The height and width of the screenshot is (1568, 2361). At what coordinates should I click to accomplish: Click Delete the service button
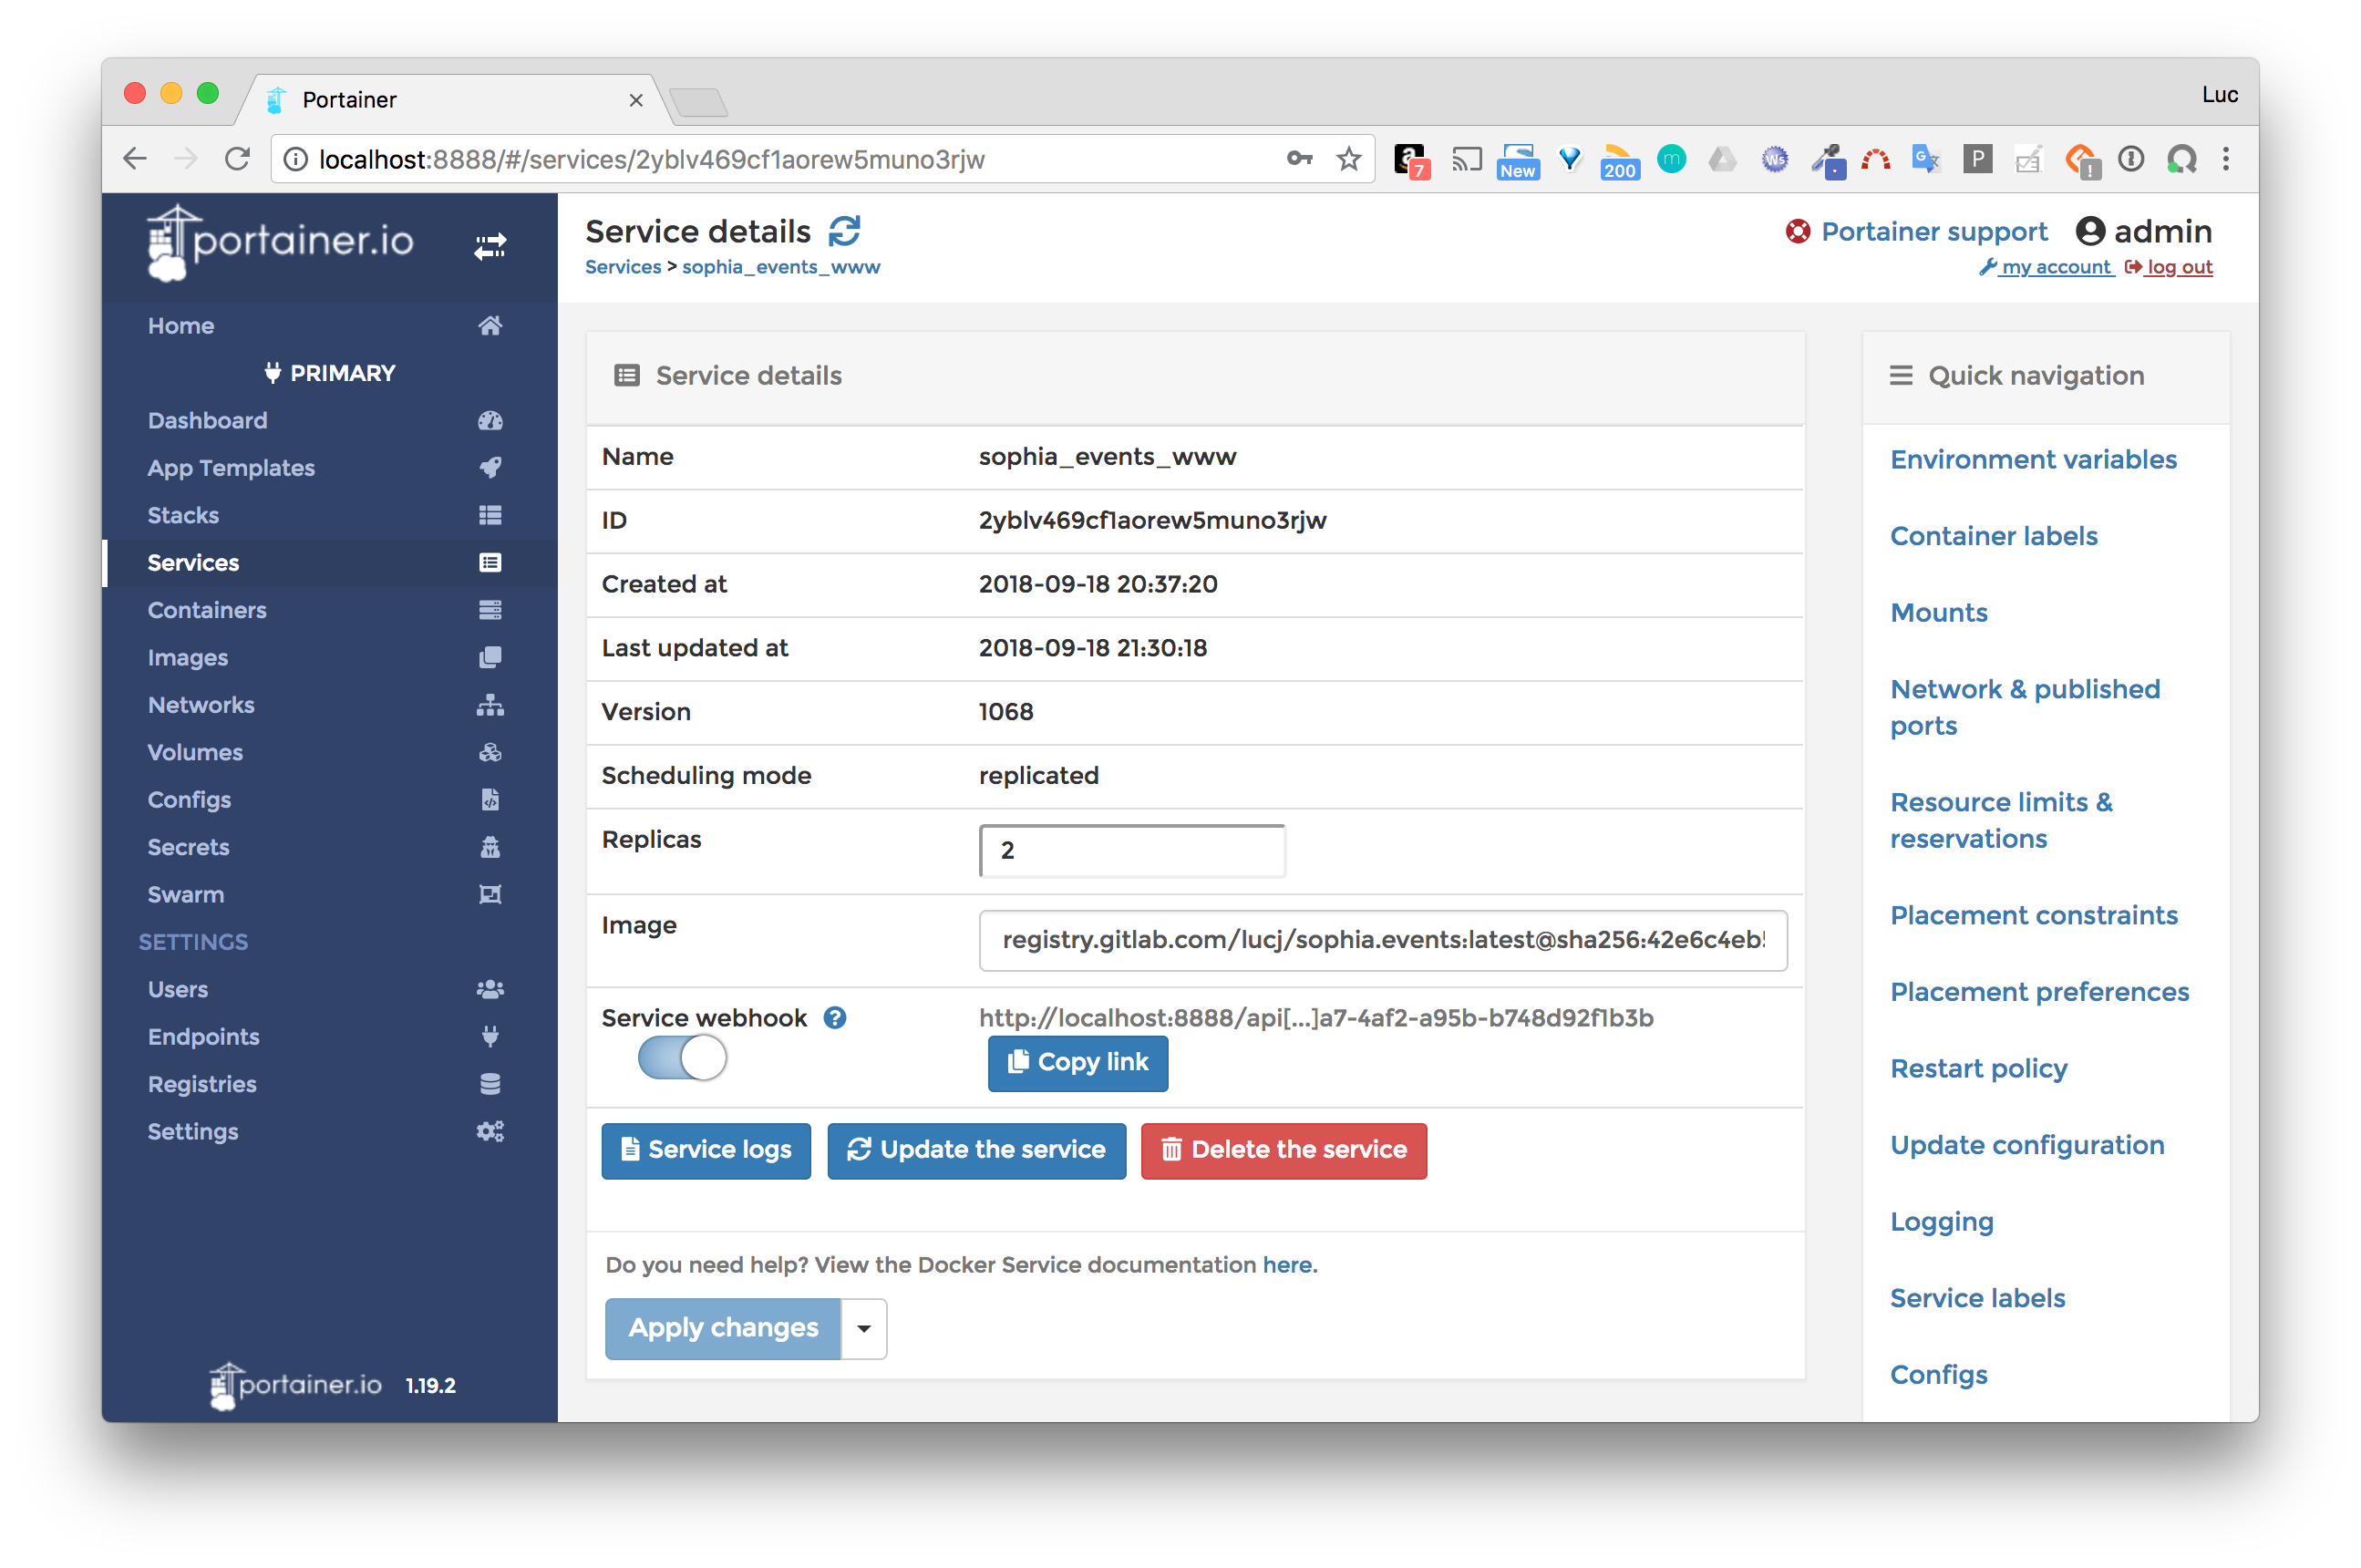click(1283, 1151)
